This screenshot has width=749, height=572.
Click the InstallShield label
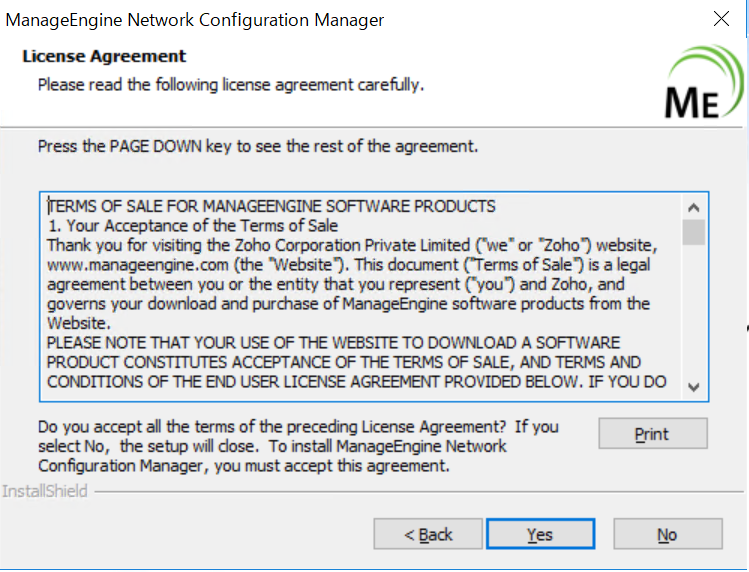point(45,491)
